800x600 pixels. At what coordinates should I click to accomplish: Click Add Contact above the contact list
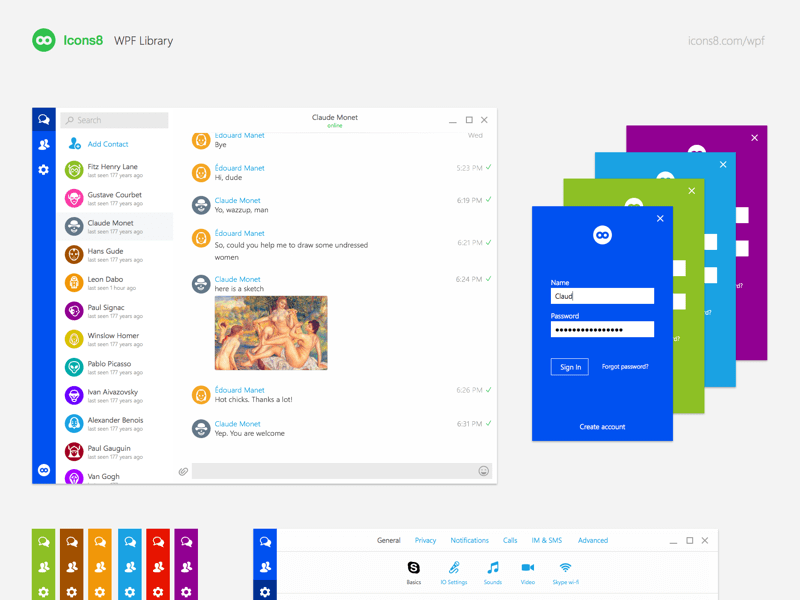click(107, 143)
